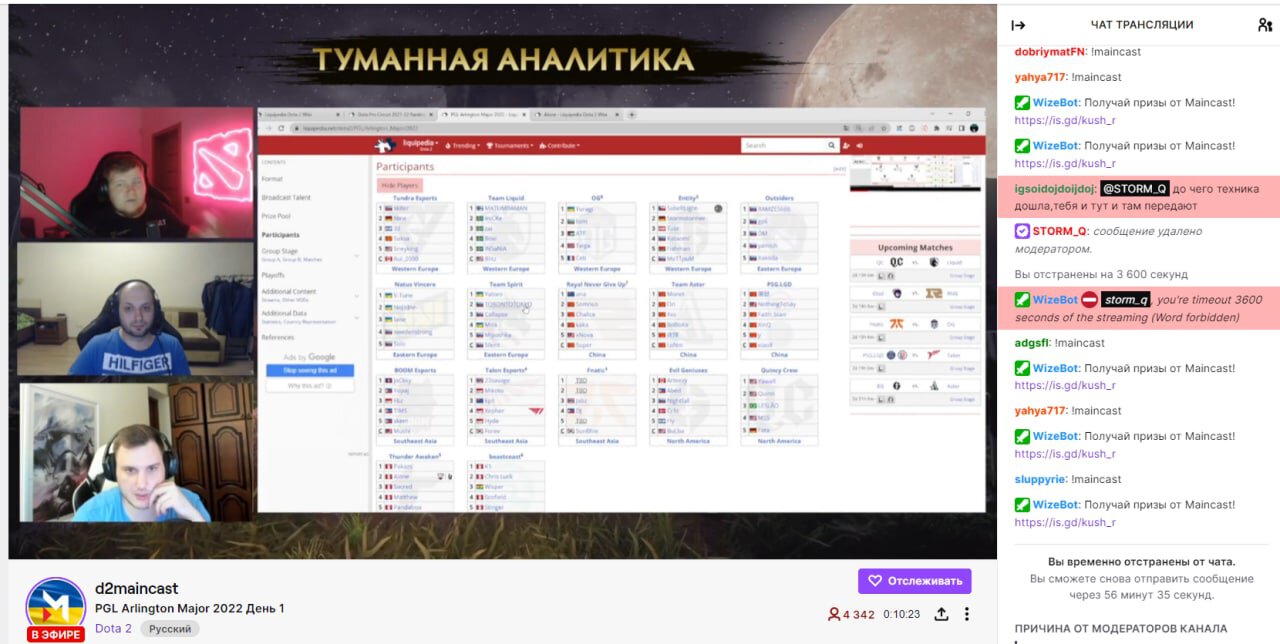Click the d2maincast channel avatar
This screenshot has width=1280, height=644.
tap(55, 605)
